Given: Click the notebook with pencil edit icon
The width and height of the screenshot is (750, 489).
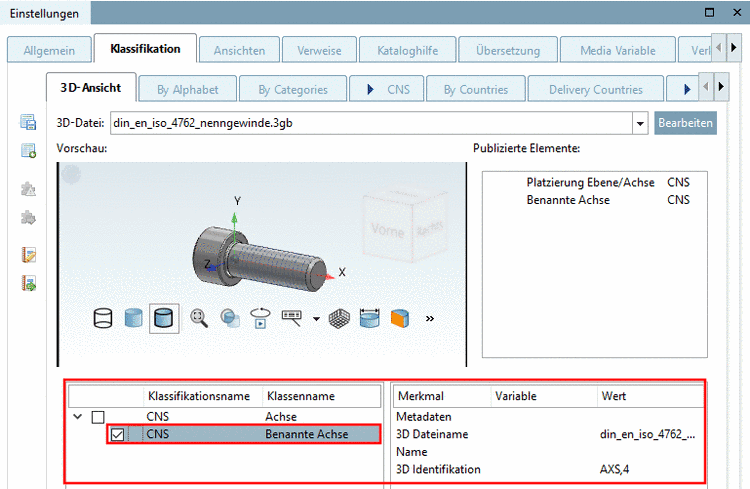Looking at the screenshot, I should tap(28, 255).
